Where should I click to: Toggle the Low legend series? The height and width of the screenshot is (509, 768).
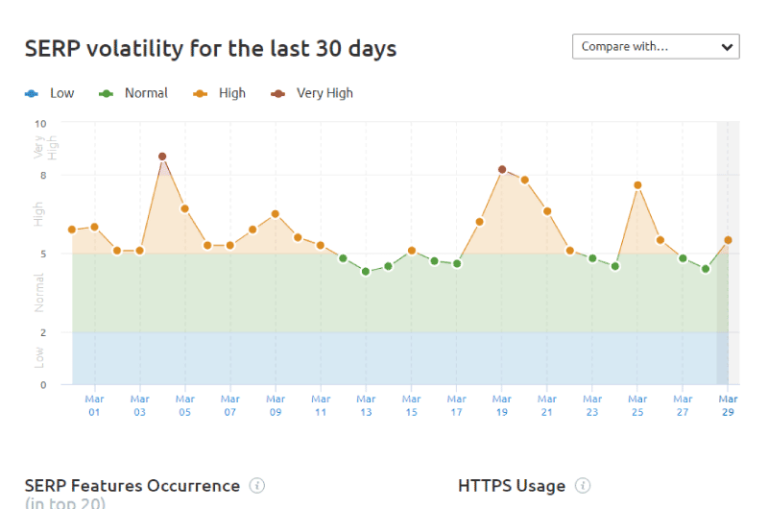point(50,93)
